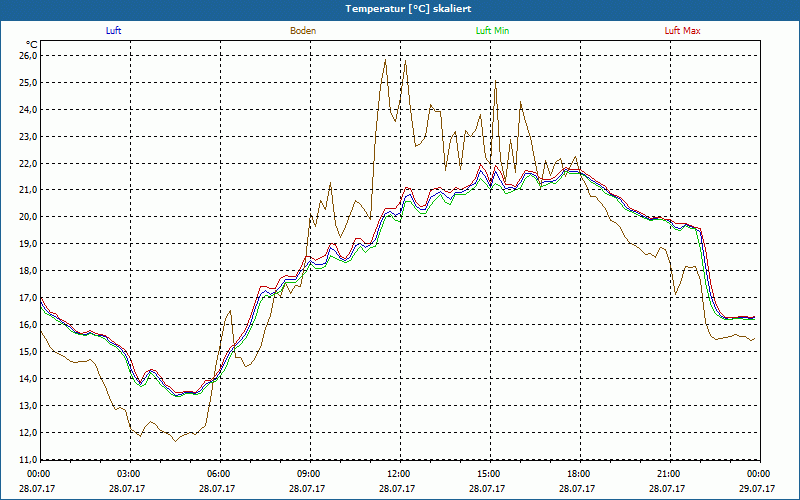Image resolution: width=800 pixels, height=500 pixels.
Task: Click the '°C' unit label above the y-axis
Action: click(32, 45)
